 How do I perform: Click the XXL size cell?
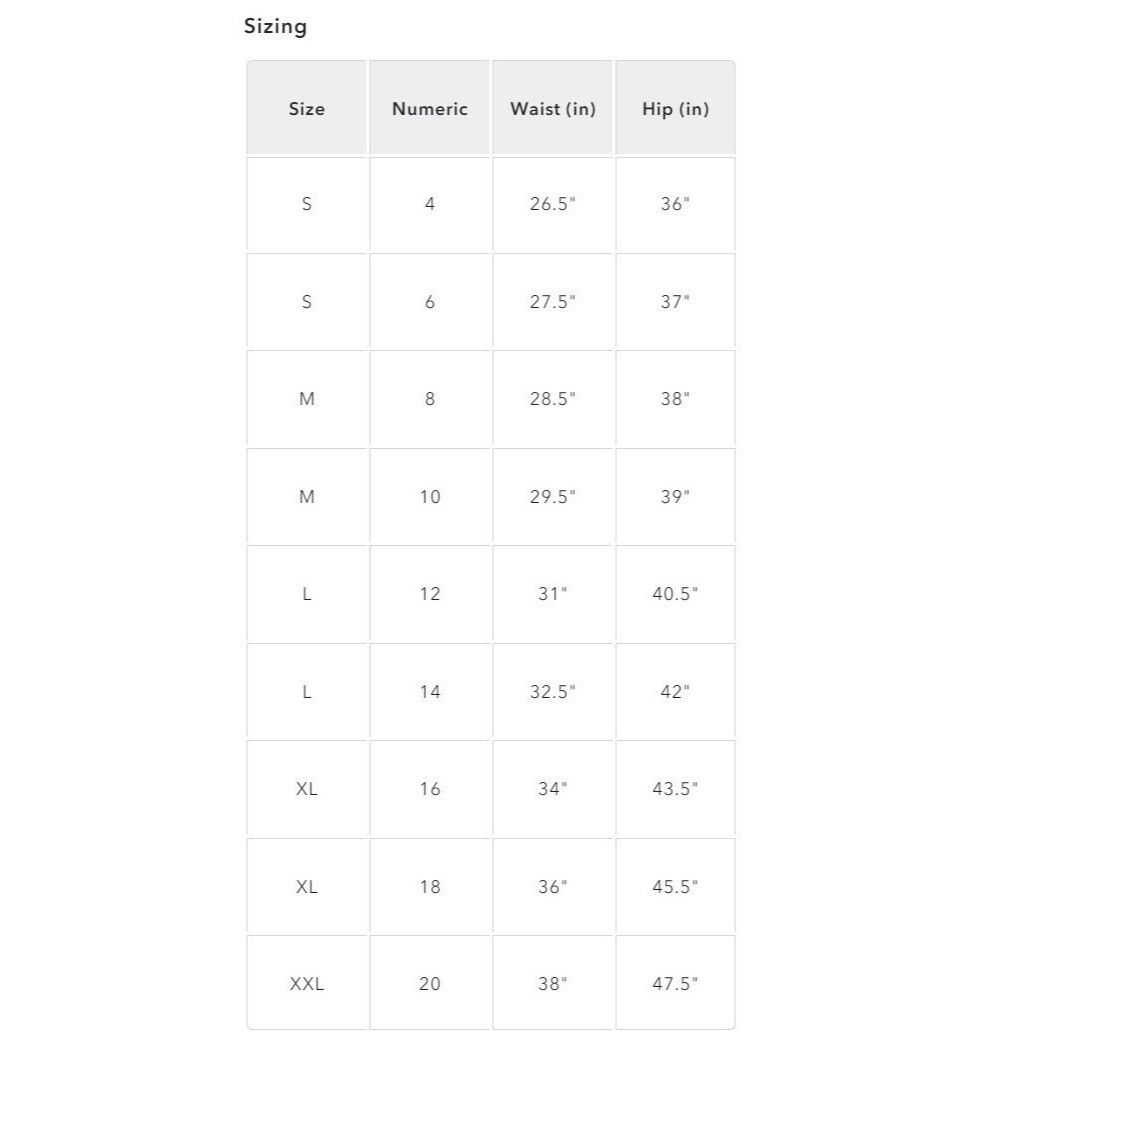point(306,984)
